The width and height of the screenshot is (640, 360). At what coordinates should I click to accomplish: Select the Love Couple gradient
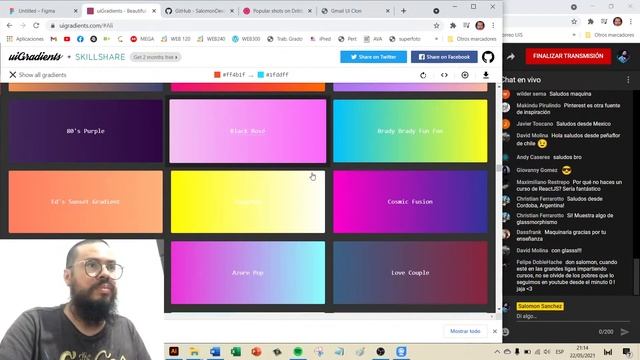pos(410,273)
